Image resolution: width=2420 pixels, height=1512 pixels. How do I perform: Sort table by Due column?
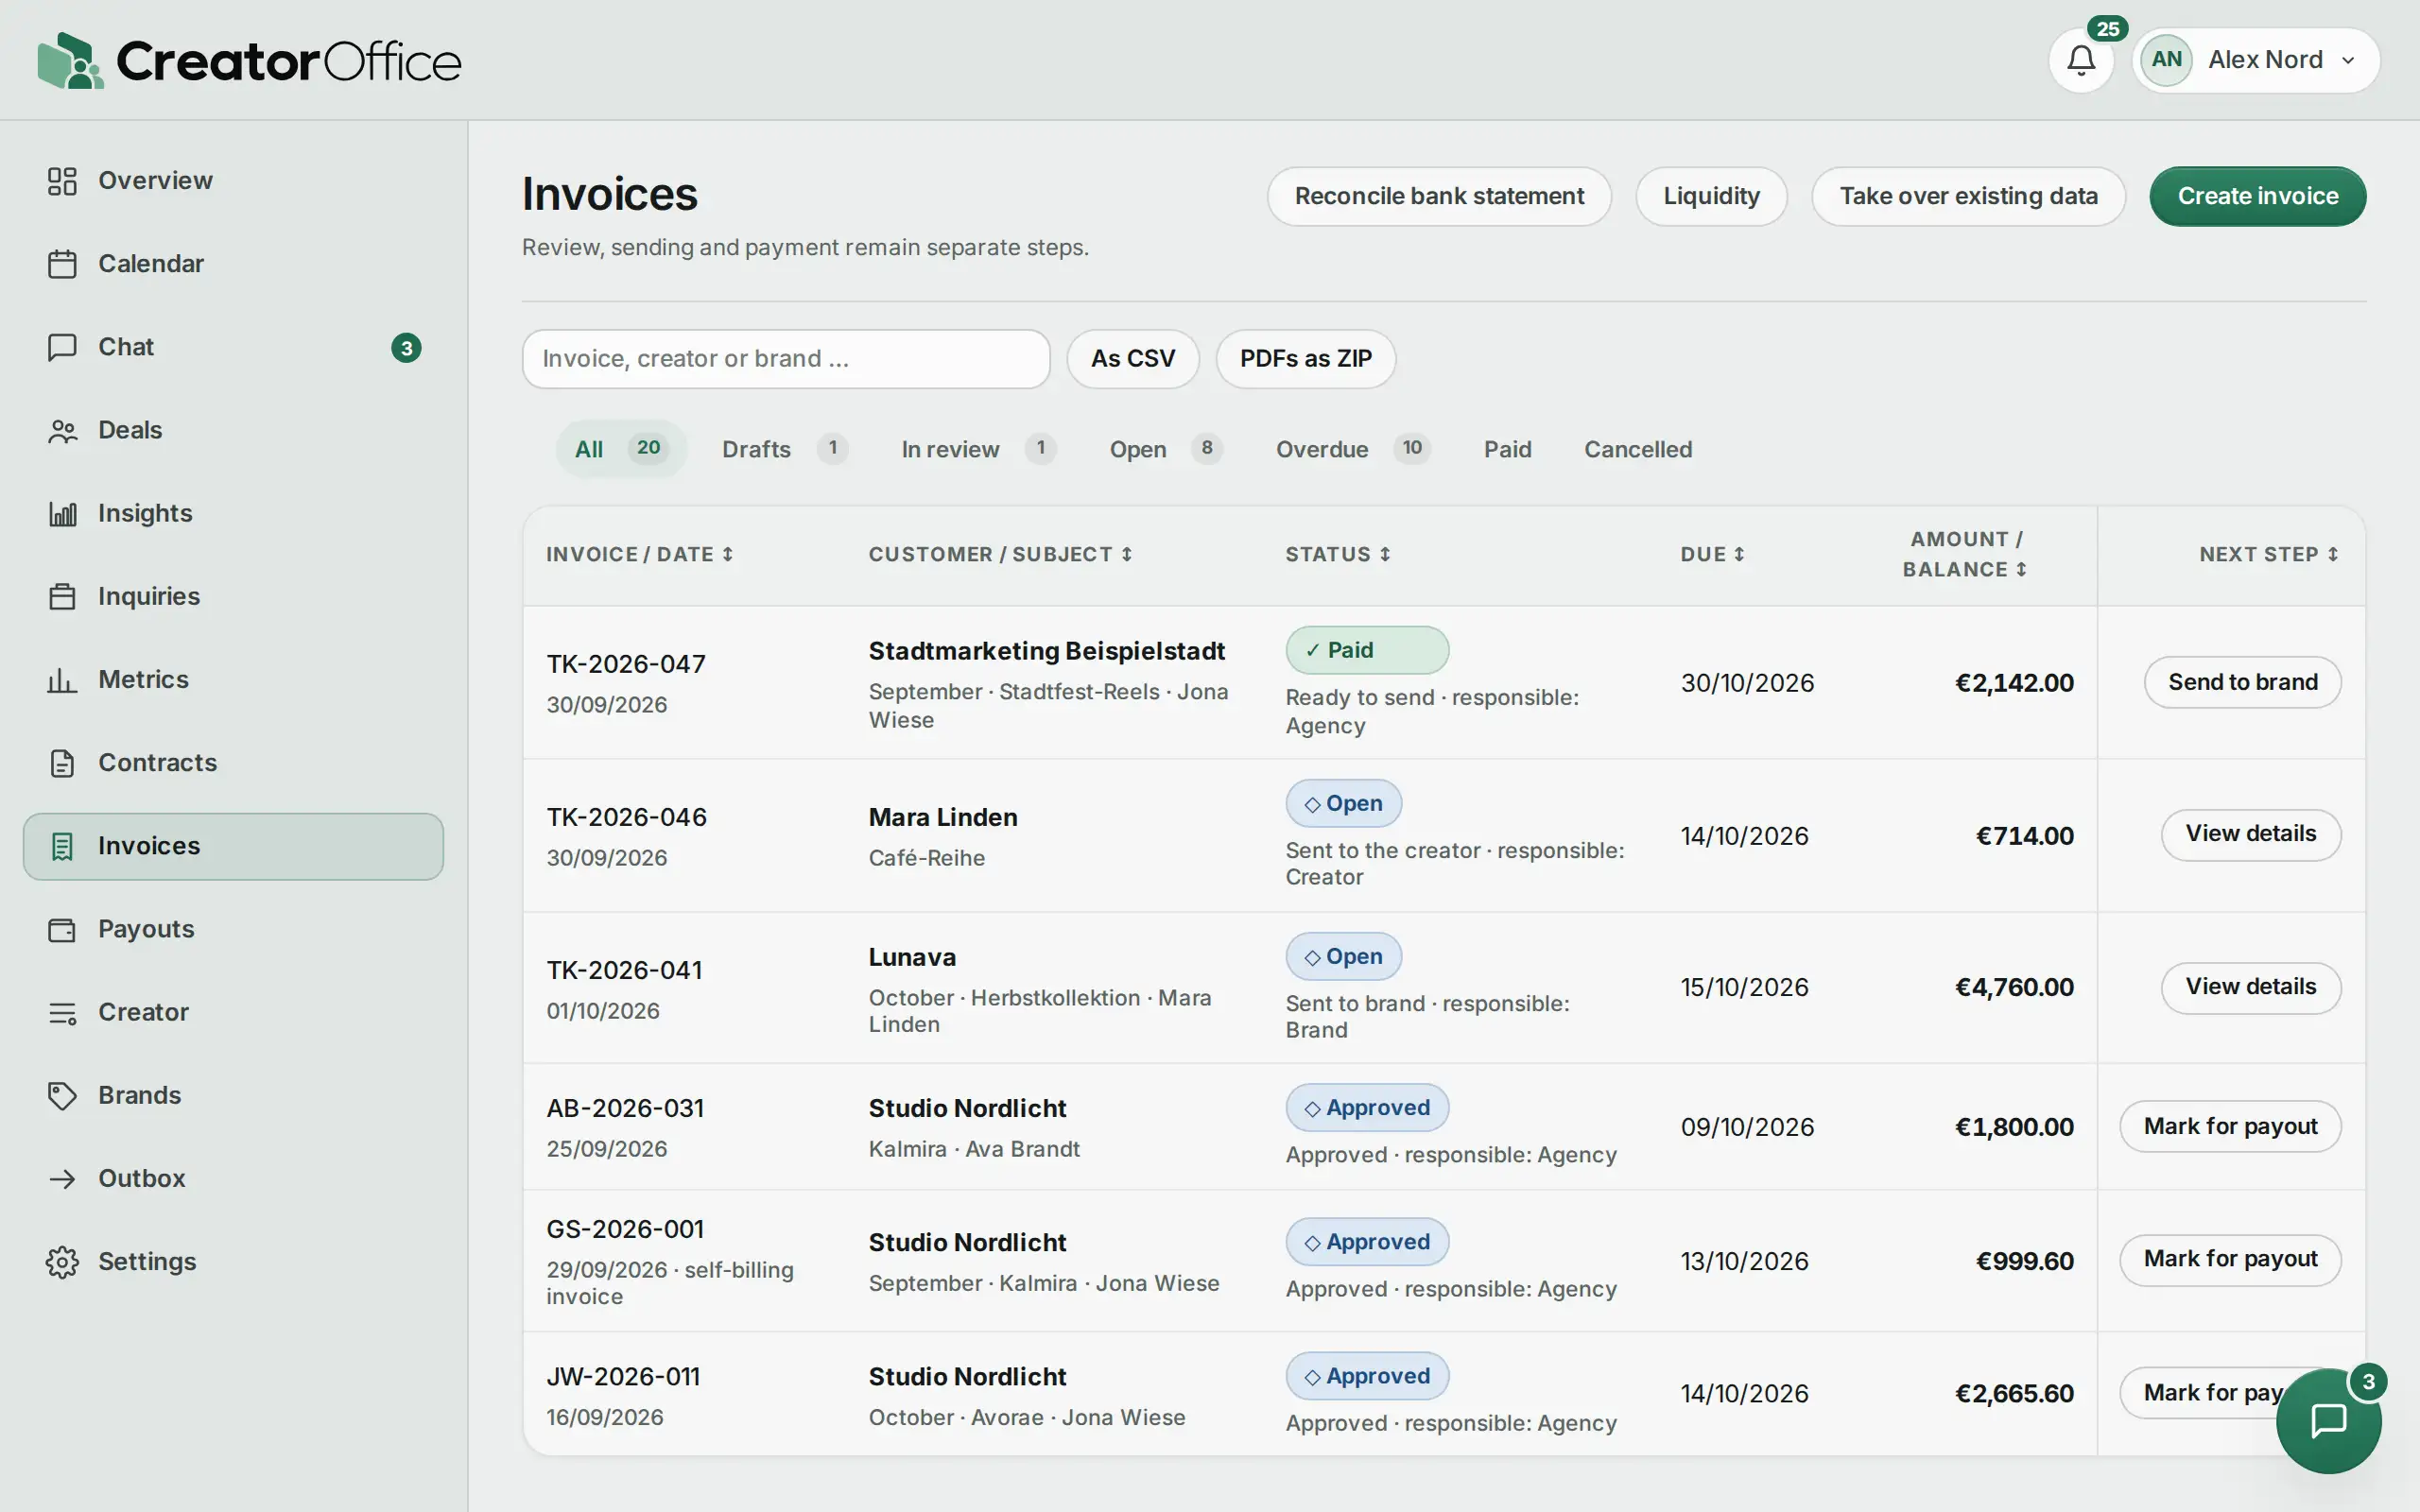click(1712, 554)
